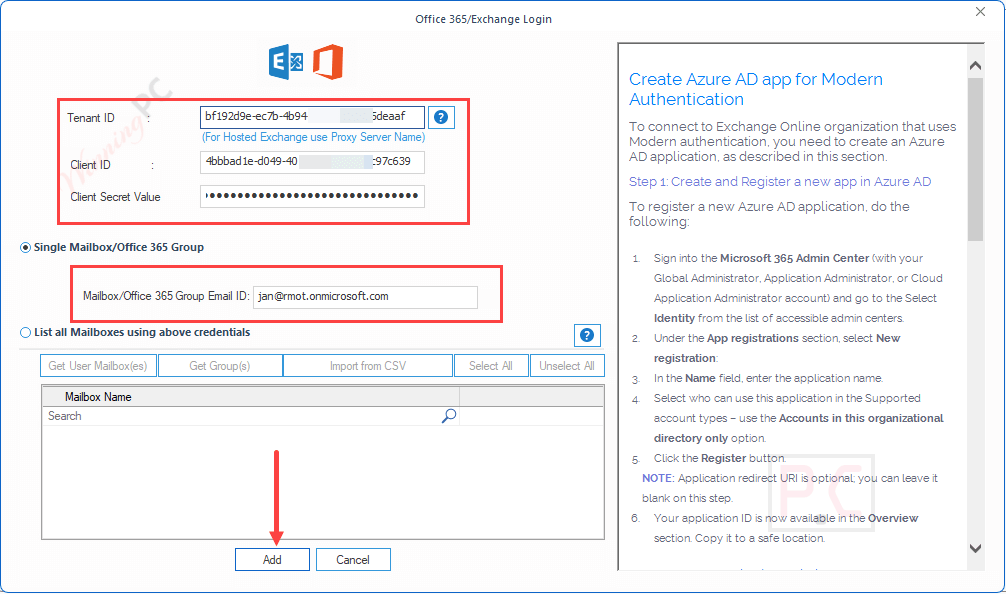Image resolution: width=1006 pixels, height=594 pixels.
Task: Click Get User Mailbox(es) button
Action: [x=98, y=366]
